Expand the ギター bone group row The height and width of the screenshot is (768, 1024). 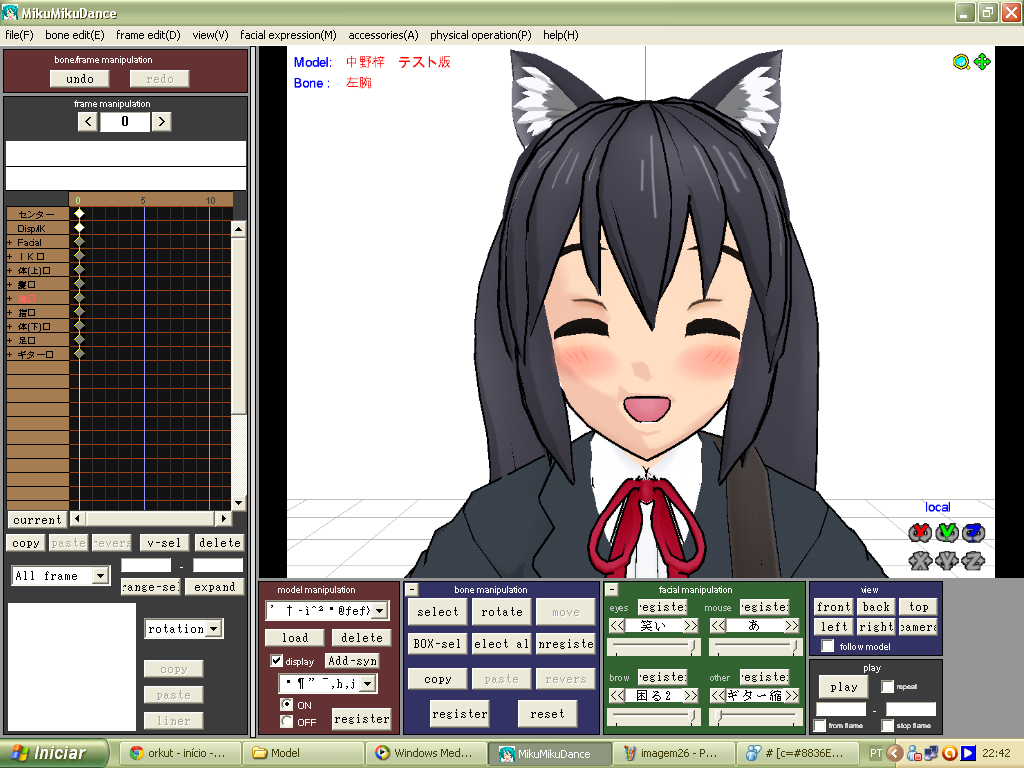click(9, 354)
